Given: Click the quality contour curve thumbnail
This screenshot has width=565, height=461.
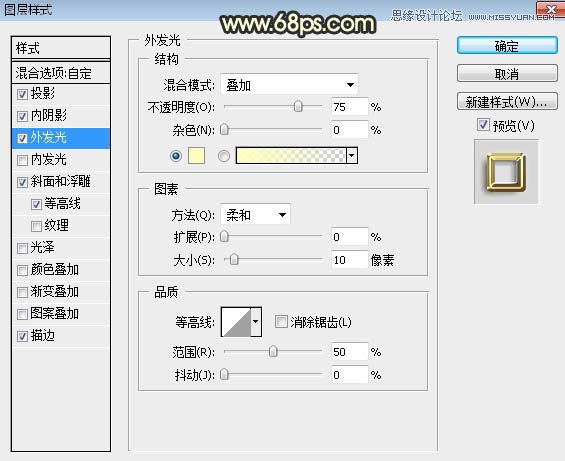Looking at the screenshot, I should tap(236, 322).
